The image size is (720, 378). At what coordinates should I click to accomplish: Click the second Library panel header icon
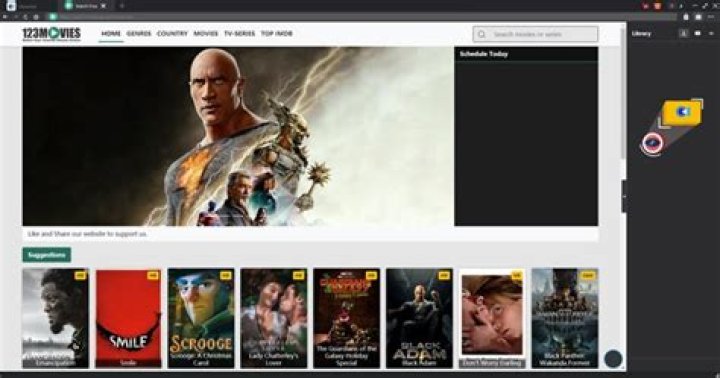tap(698, 34)
